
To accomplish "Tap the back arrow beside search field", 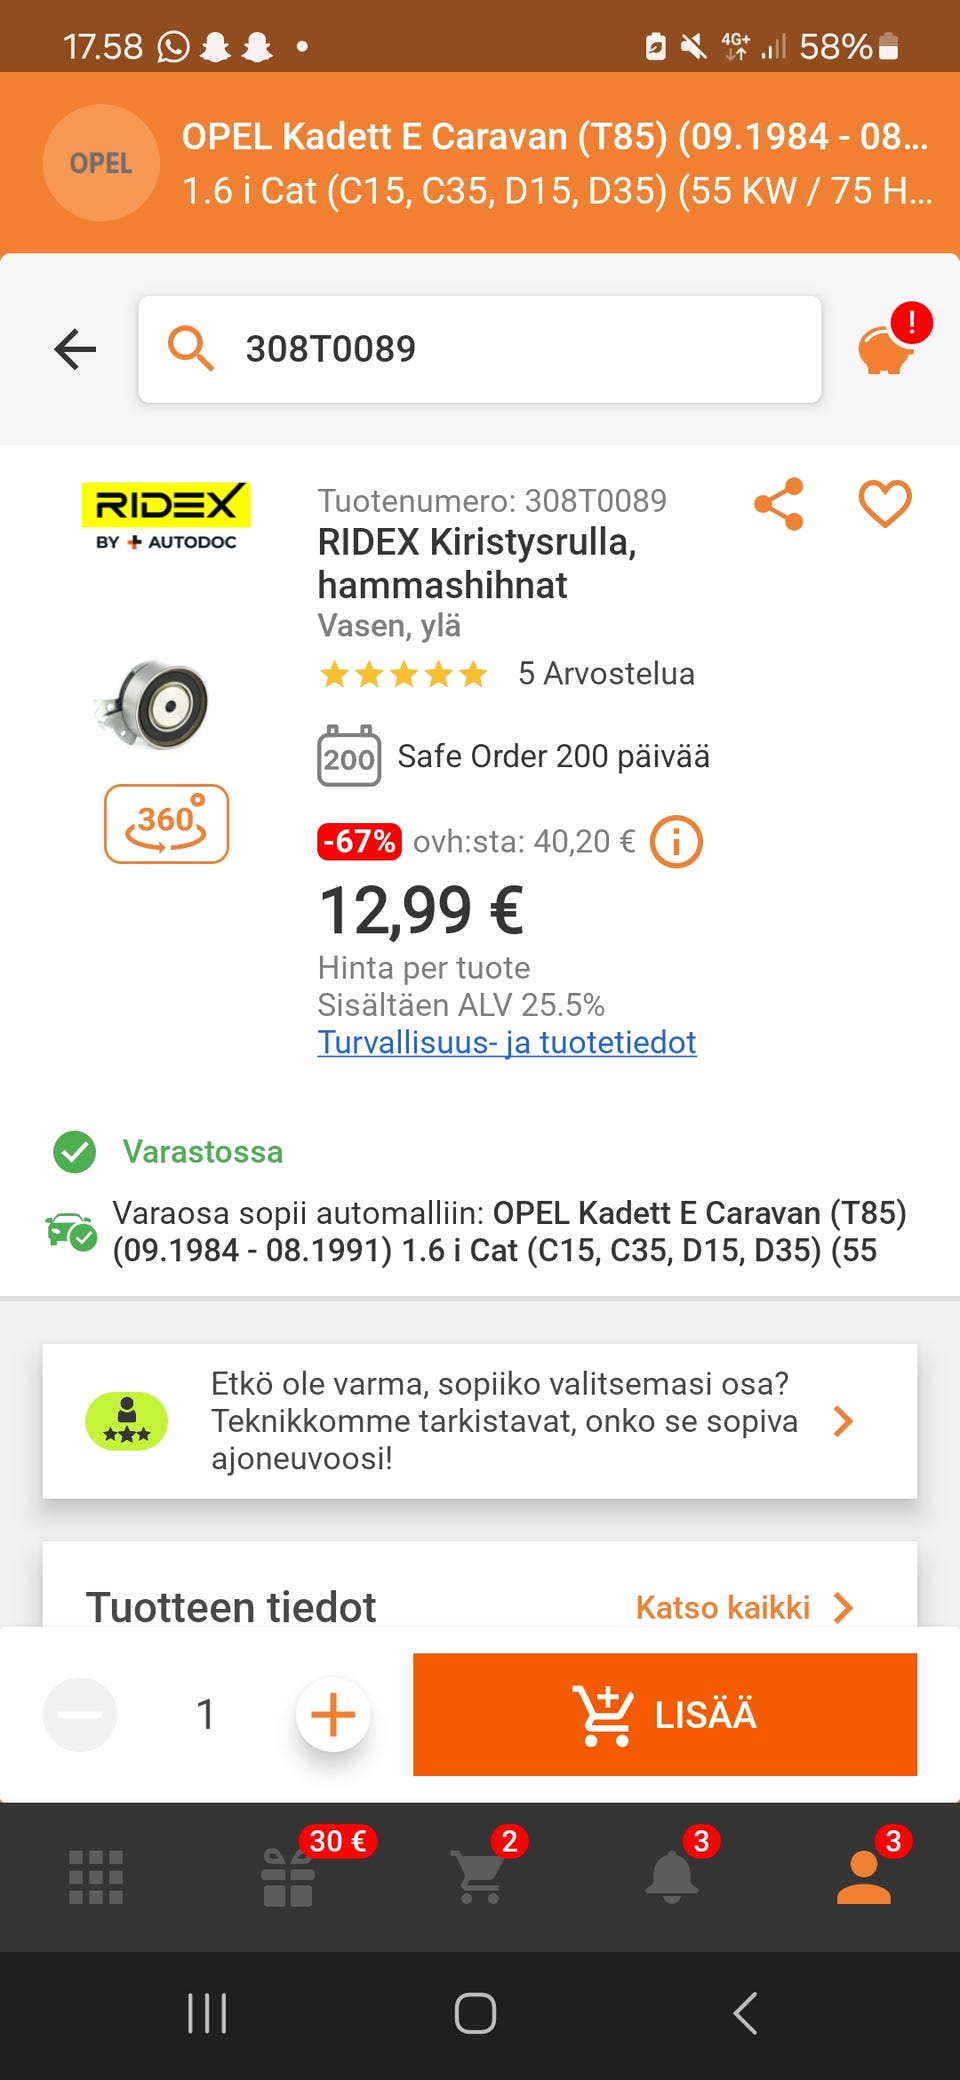I will pos(75,349).
